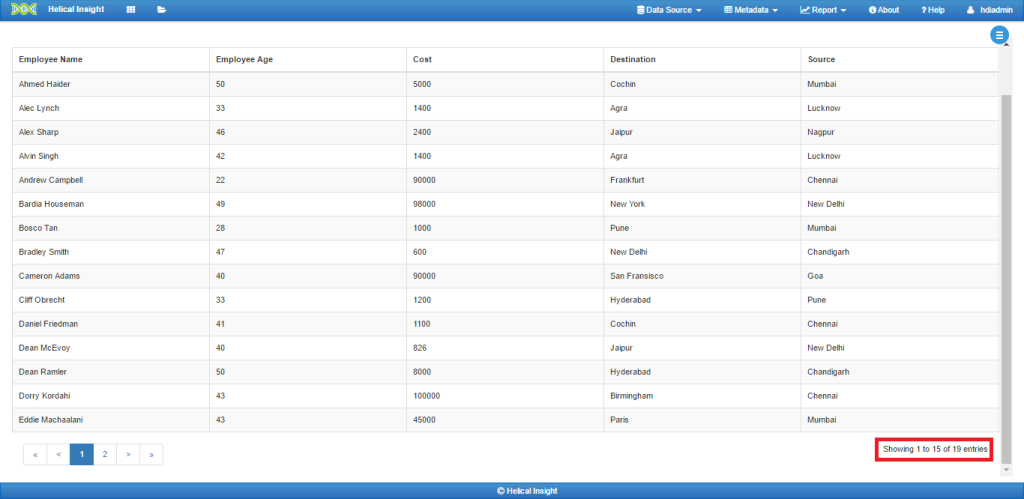Viewport: 1024px width, 499px height.
Task: Select the Daniel Friedman cell
Action: click(111, 324)
